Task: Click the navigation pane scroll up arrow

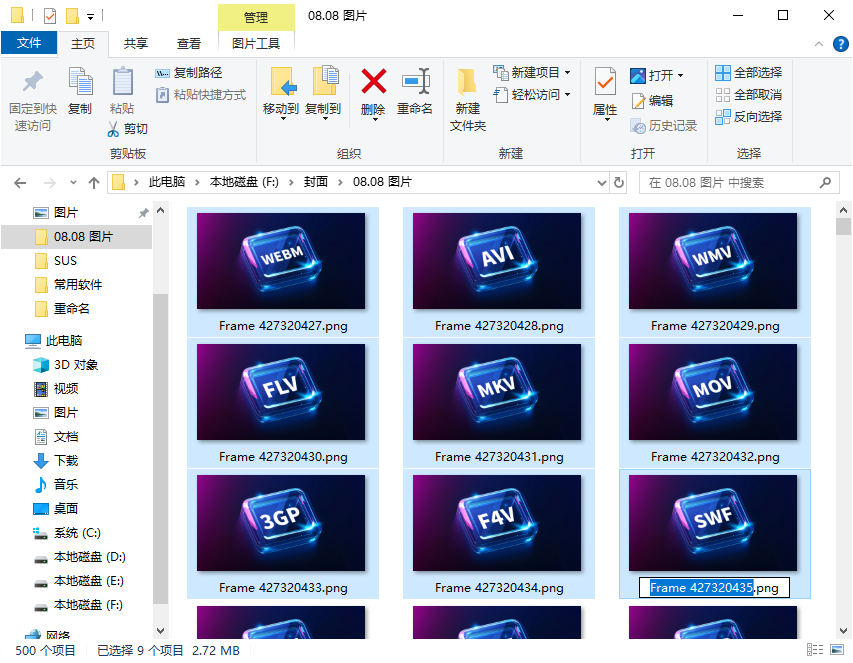Action: (160, 210)
